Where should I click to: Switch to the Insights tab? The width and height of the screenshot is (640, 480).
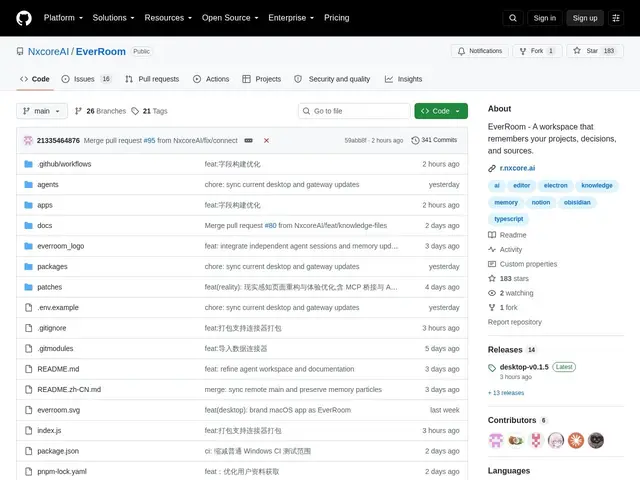pyautogui.click(x=403, y=79)
